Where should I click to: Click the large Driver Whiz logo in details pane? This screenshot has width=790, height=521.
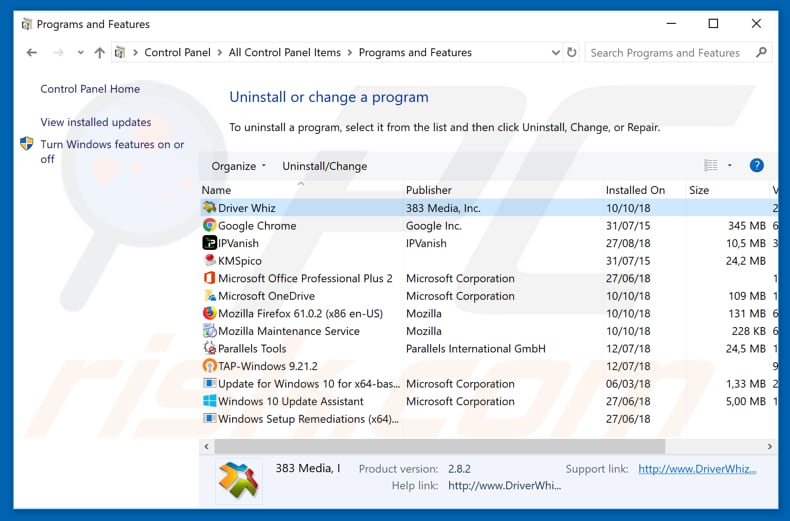[x=239, y=481]
